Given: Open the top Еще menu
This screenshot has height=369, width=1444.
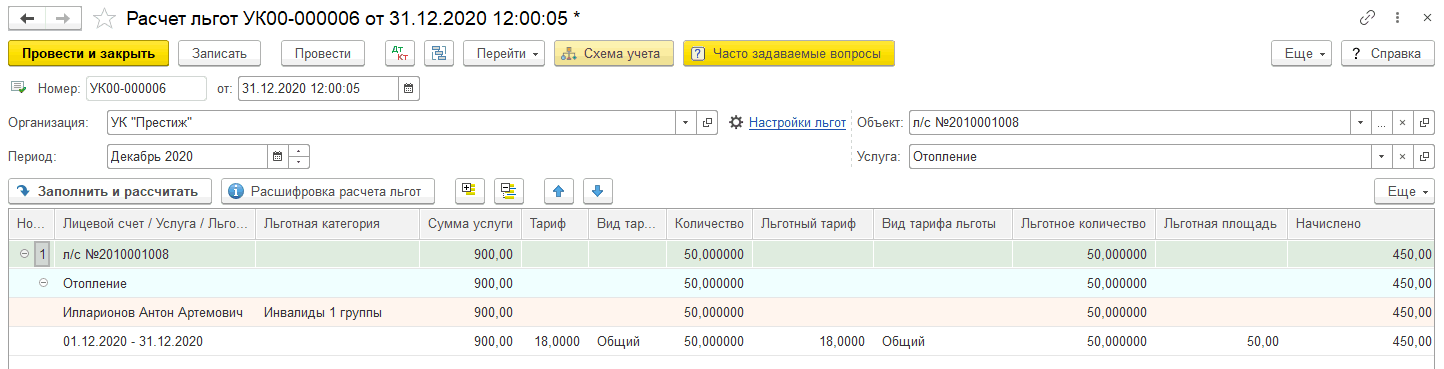Looking at the screenshot, I should [1301, 54].
